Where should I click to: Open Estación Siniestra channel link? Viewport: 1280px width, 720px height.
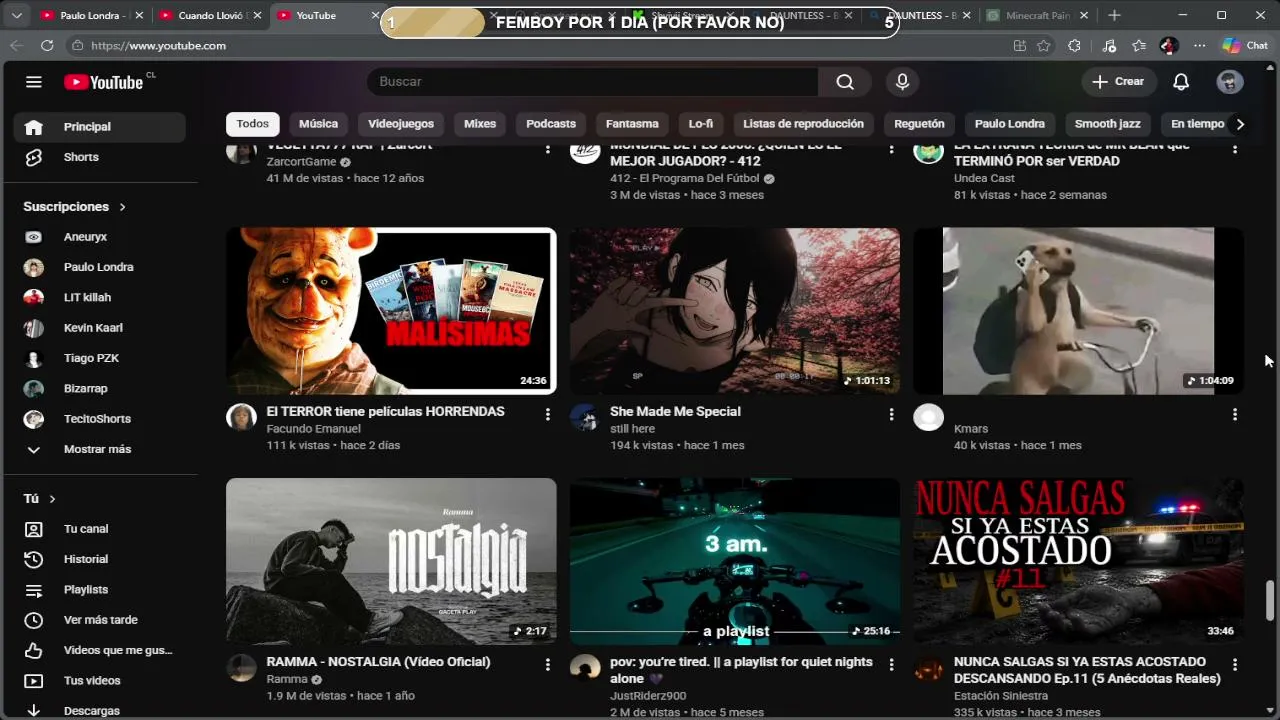[x=1001, y=696]
